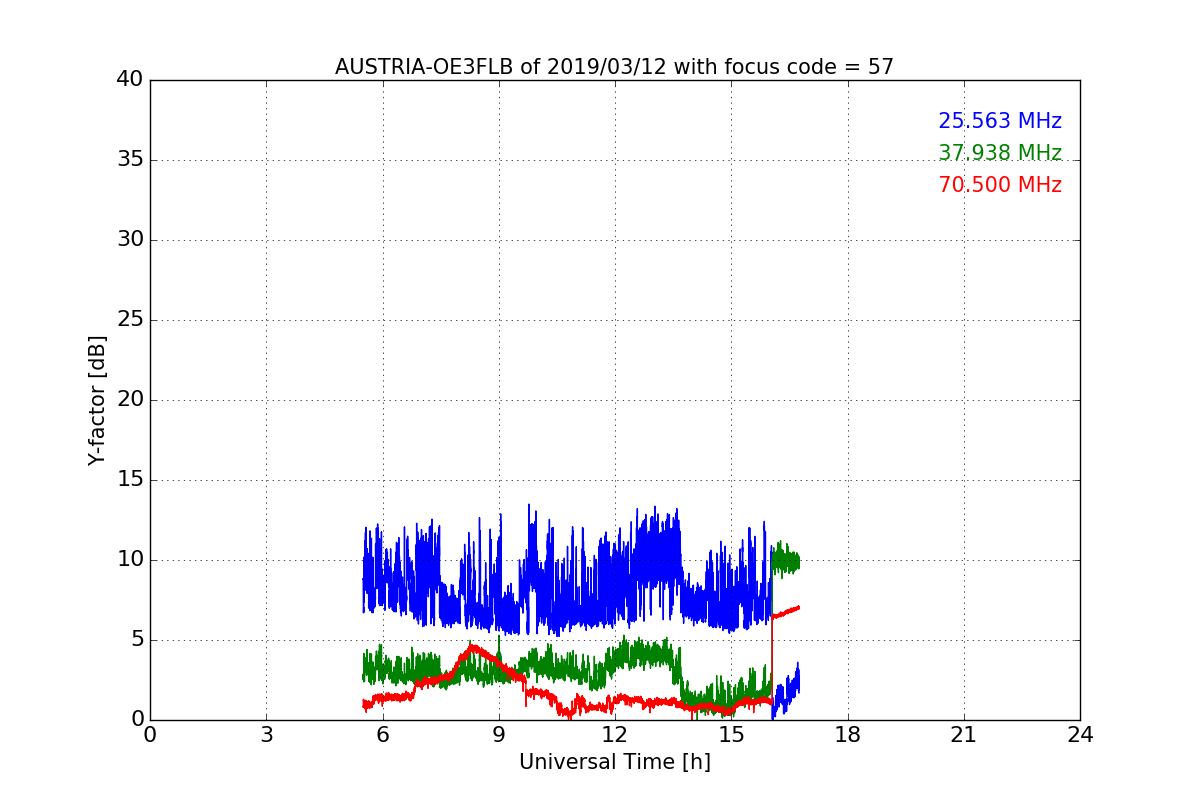Click the x-axis tick label '24'

point(1080,735)
